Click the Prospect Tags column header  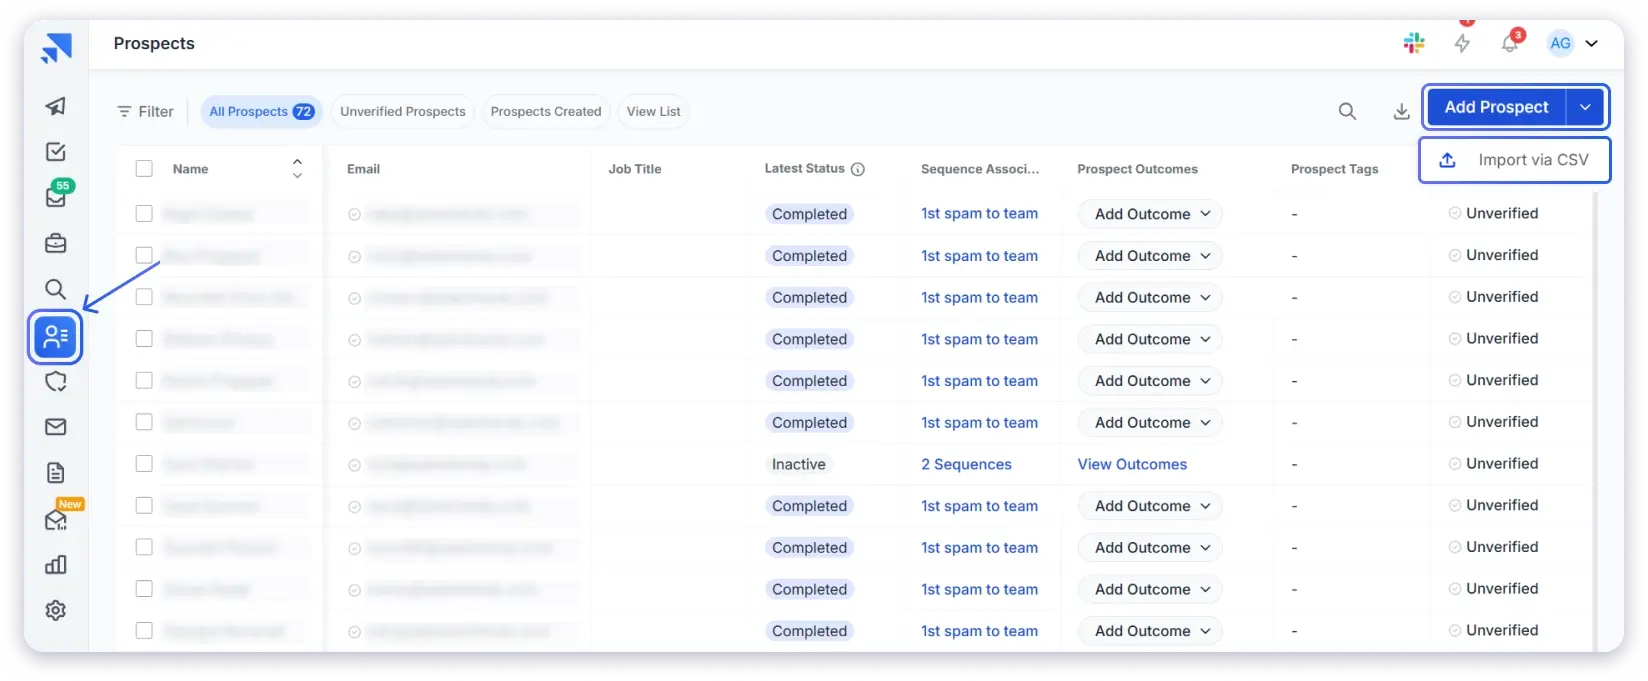click(1334, 169)
